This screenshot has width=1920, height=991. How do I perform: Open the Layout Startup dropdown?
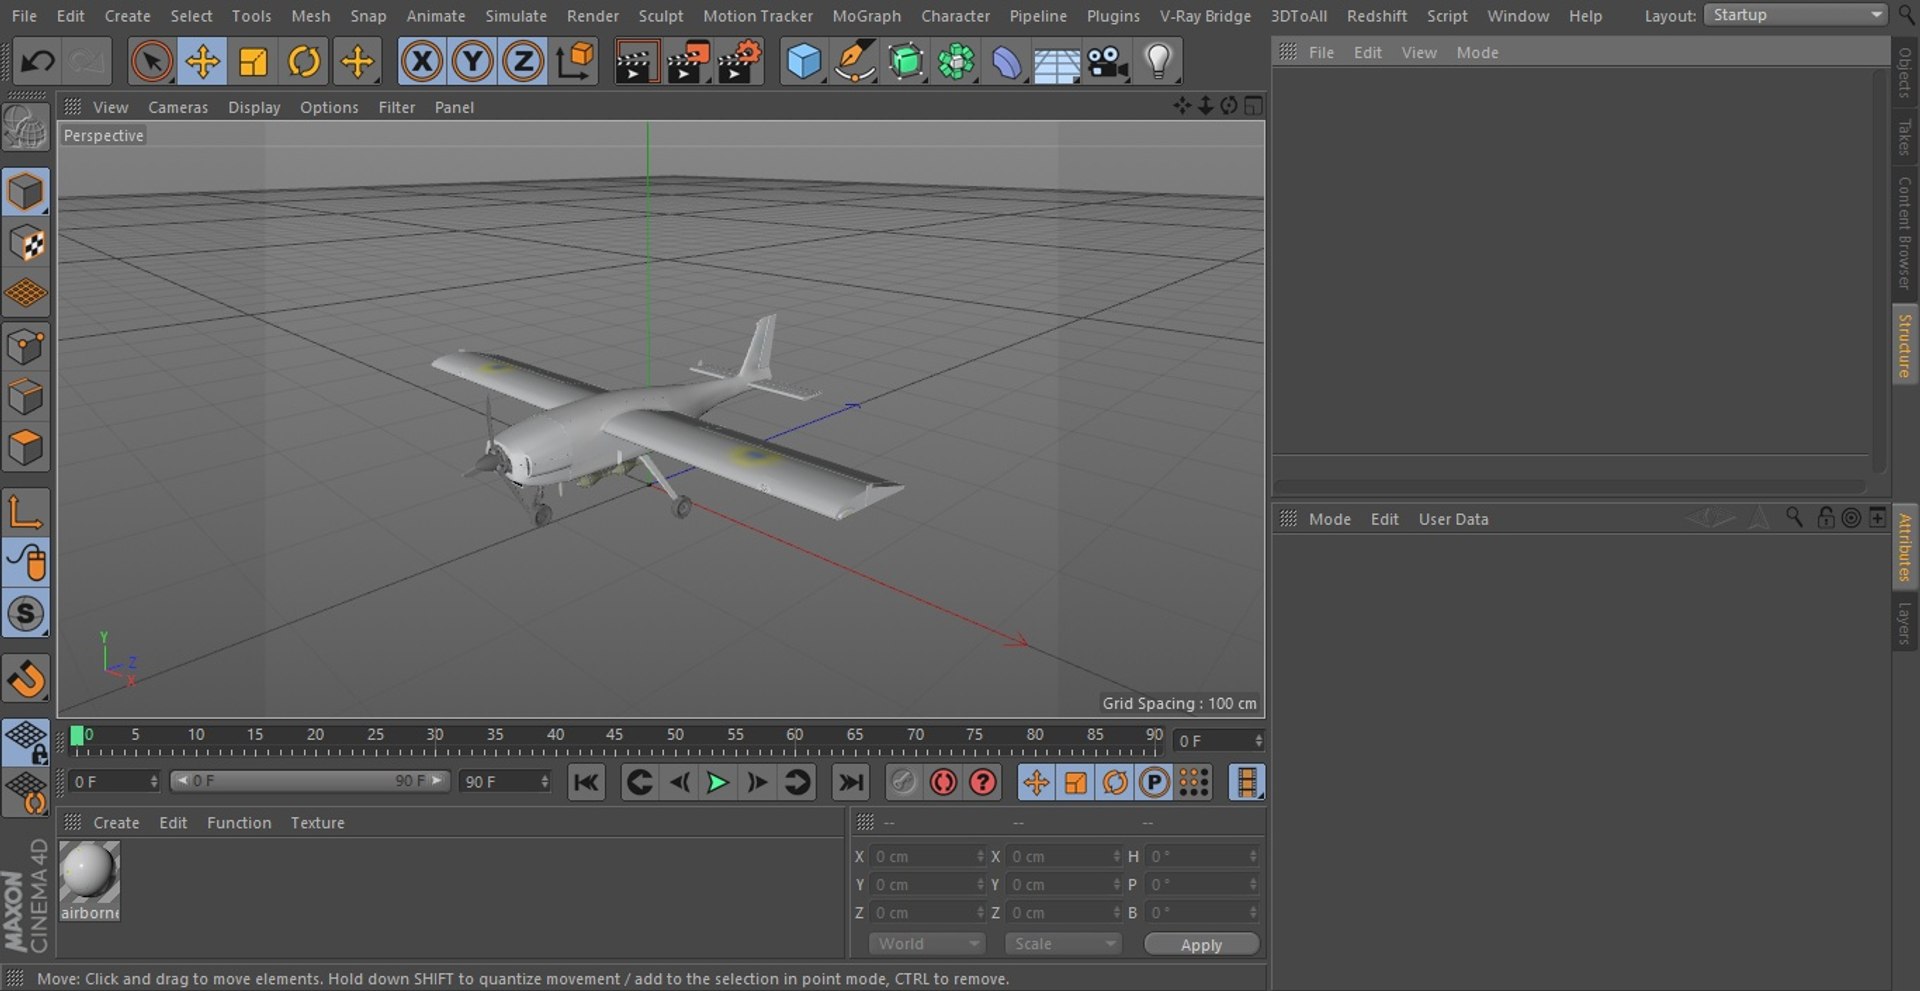(1796, 15)
